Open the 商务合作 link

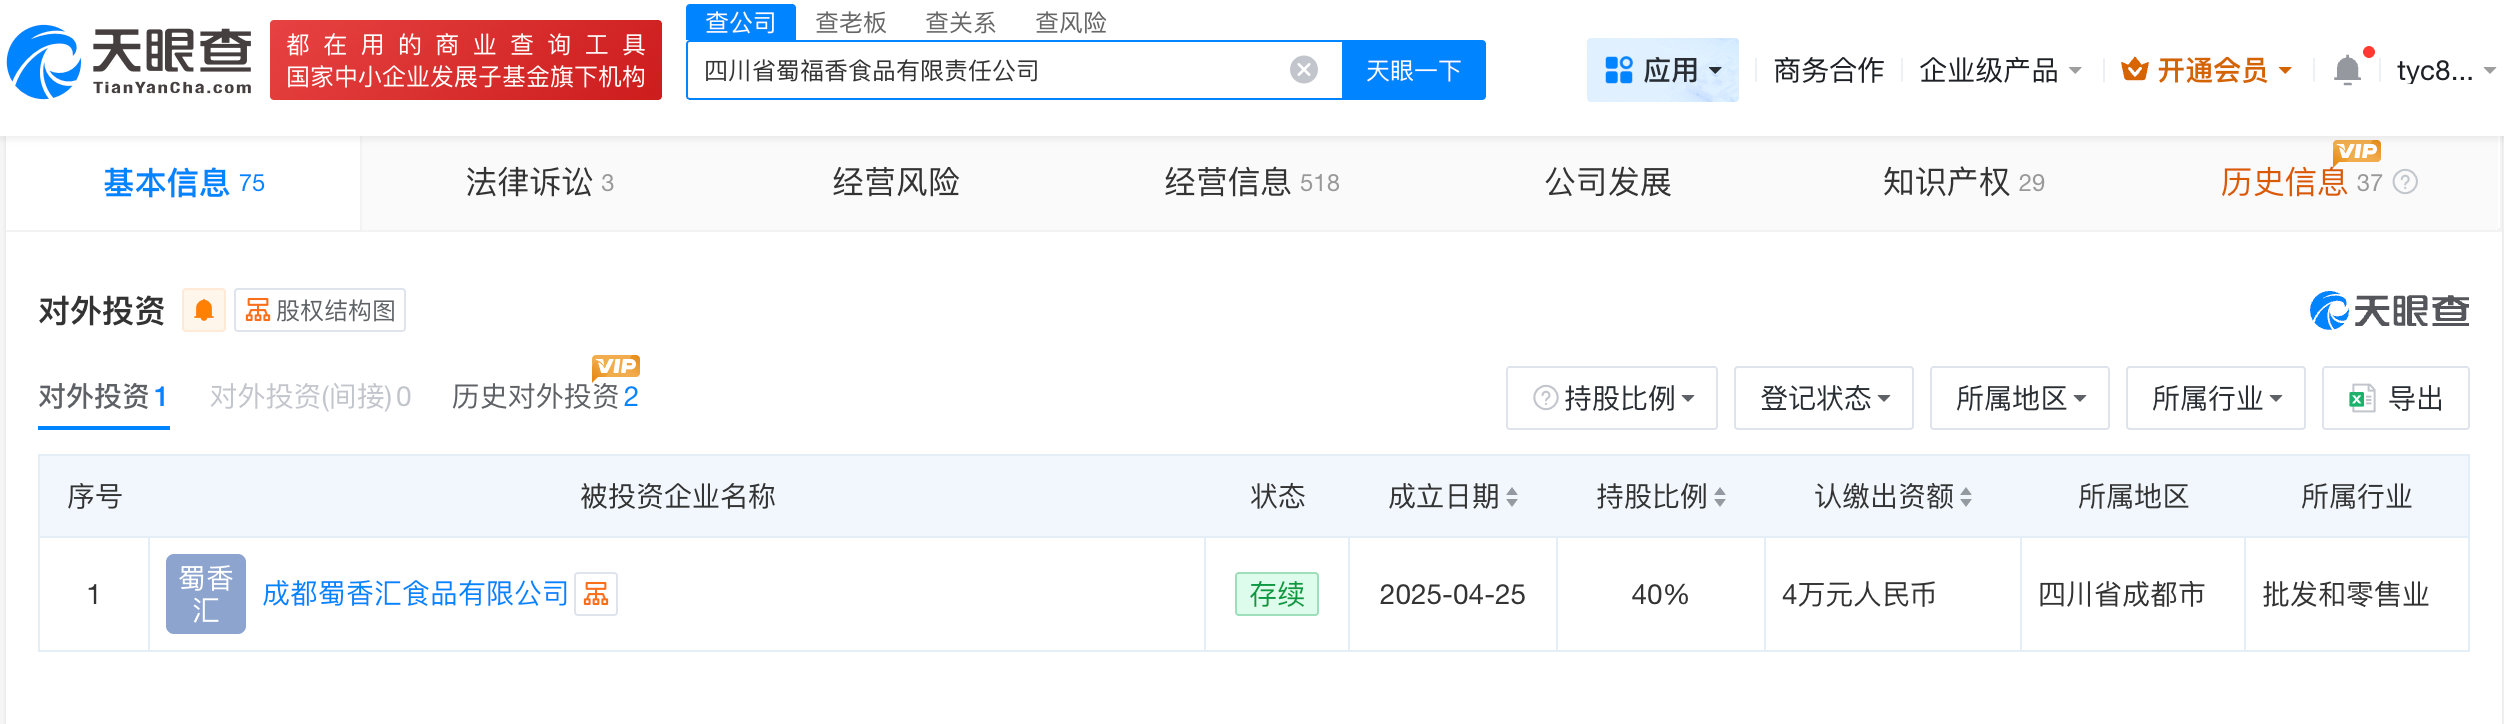click(x=1828, y=70)
